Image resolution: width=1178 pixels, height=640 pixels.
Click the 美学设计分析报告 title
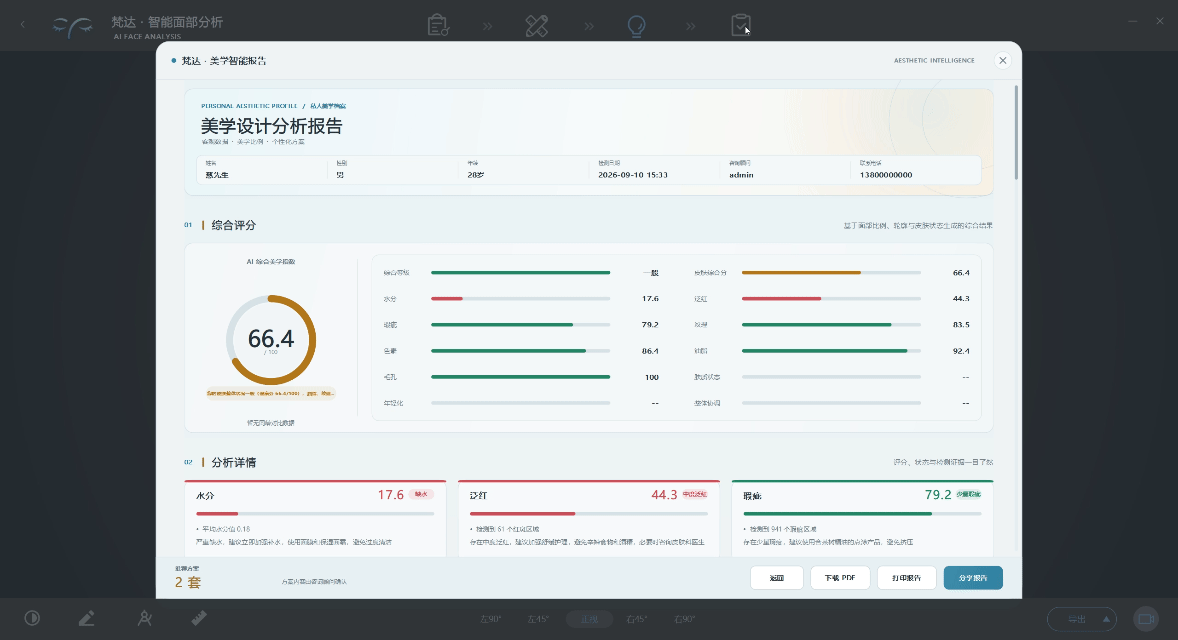coord(271,125)
